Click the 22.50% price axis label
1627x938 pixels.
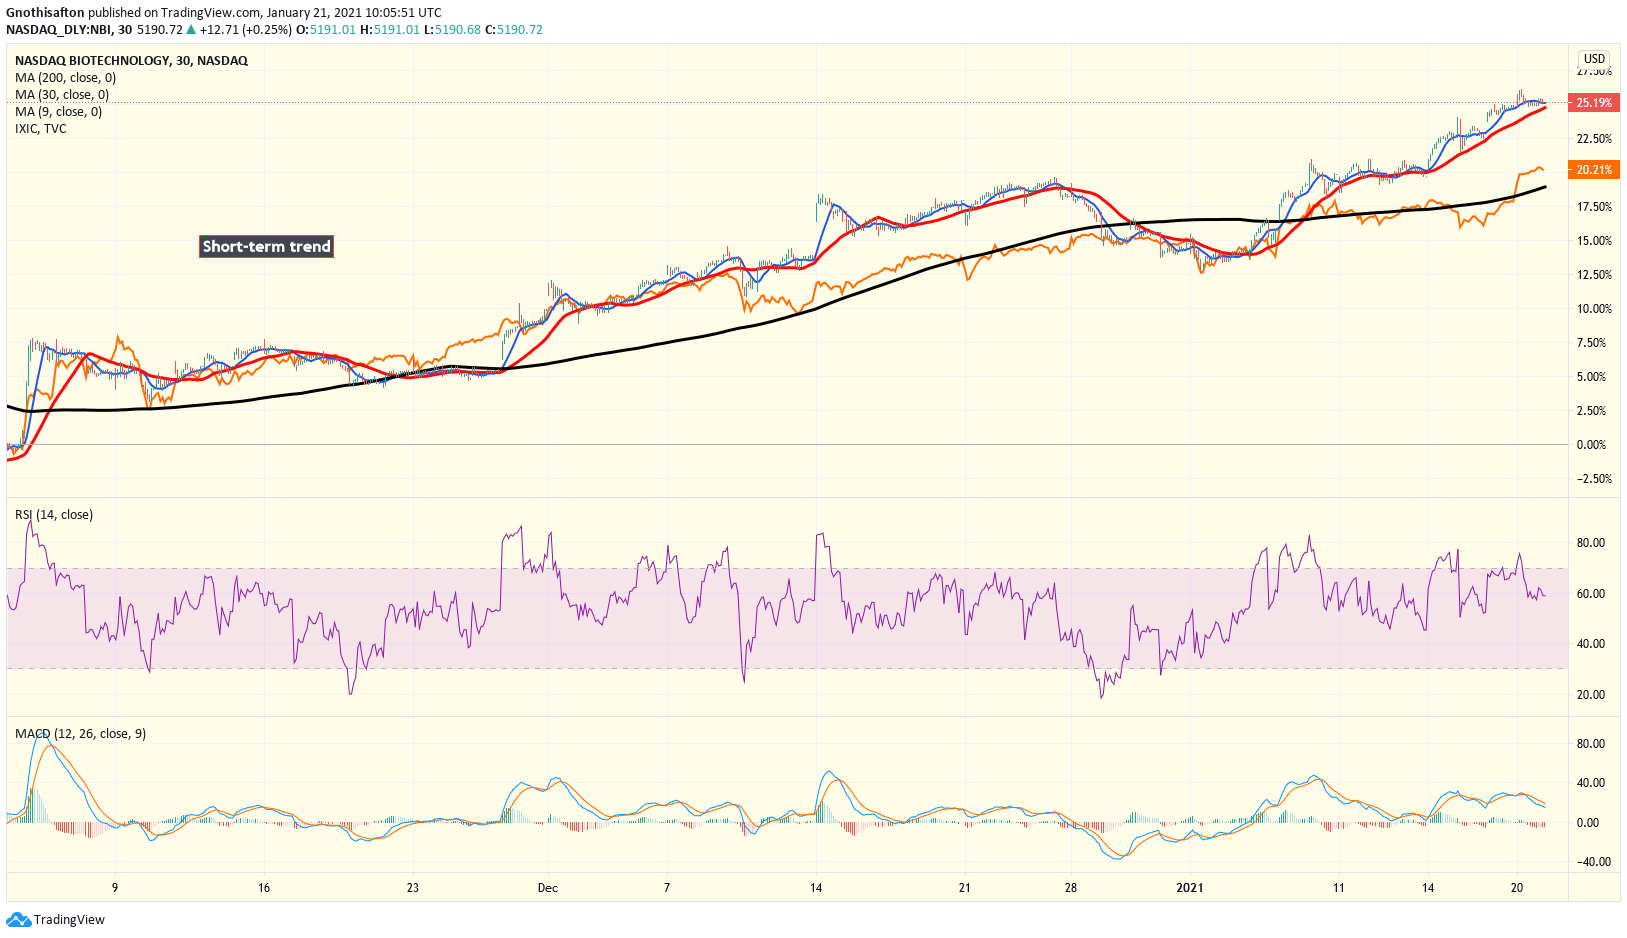1594,139
